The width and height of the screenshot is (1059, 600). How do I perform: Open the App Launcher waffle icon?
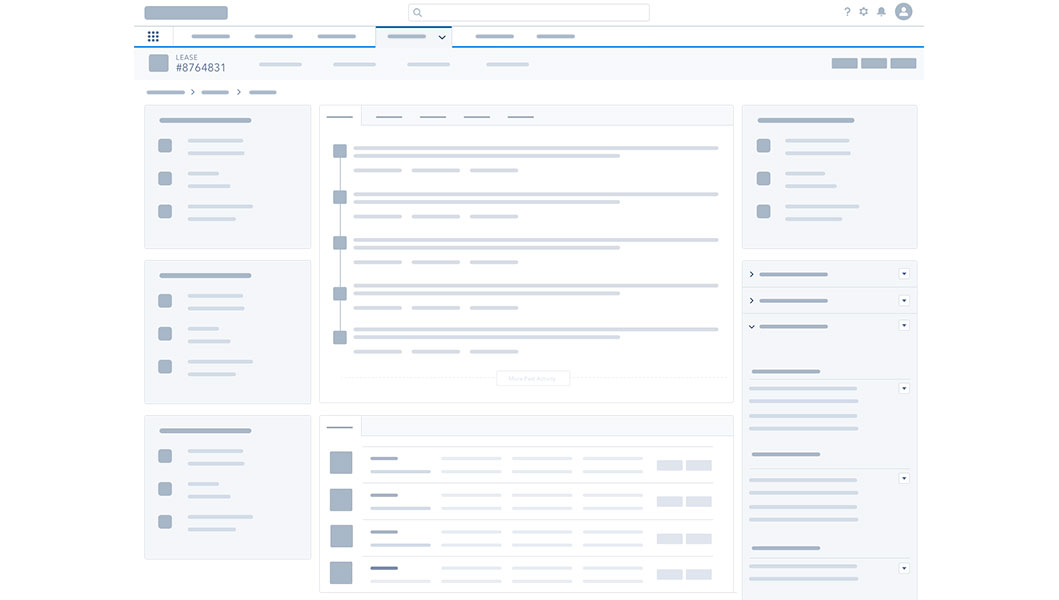pyautogui.click(x=153, y=36)
